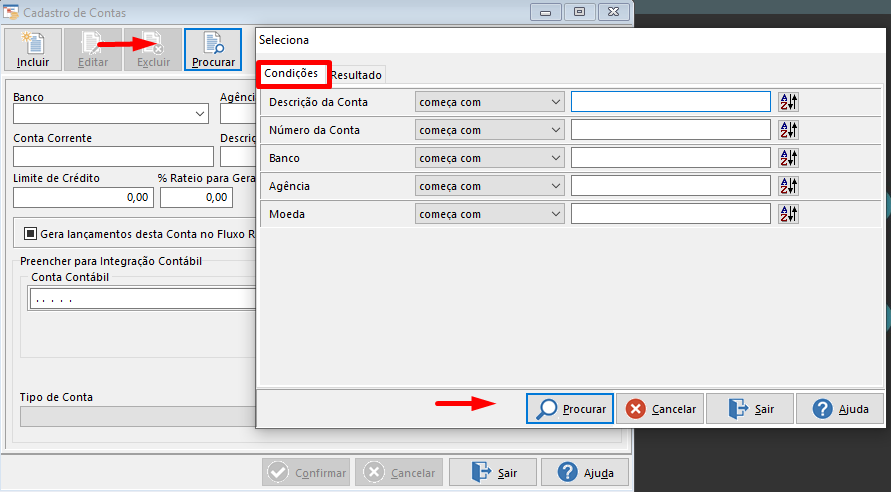Screen dimensions: 891x492
Task: Click the Cadastro de Contas title bar icon
Action: tap(10, 12)
